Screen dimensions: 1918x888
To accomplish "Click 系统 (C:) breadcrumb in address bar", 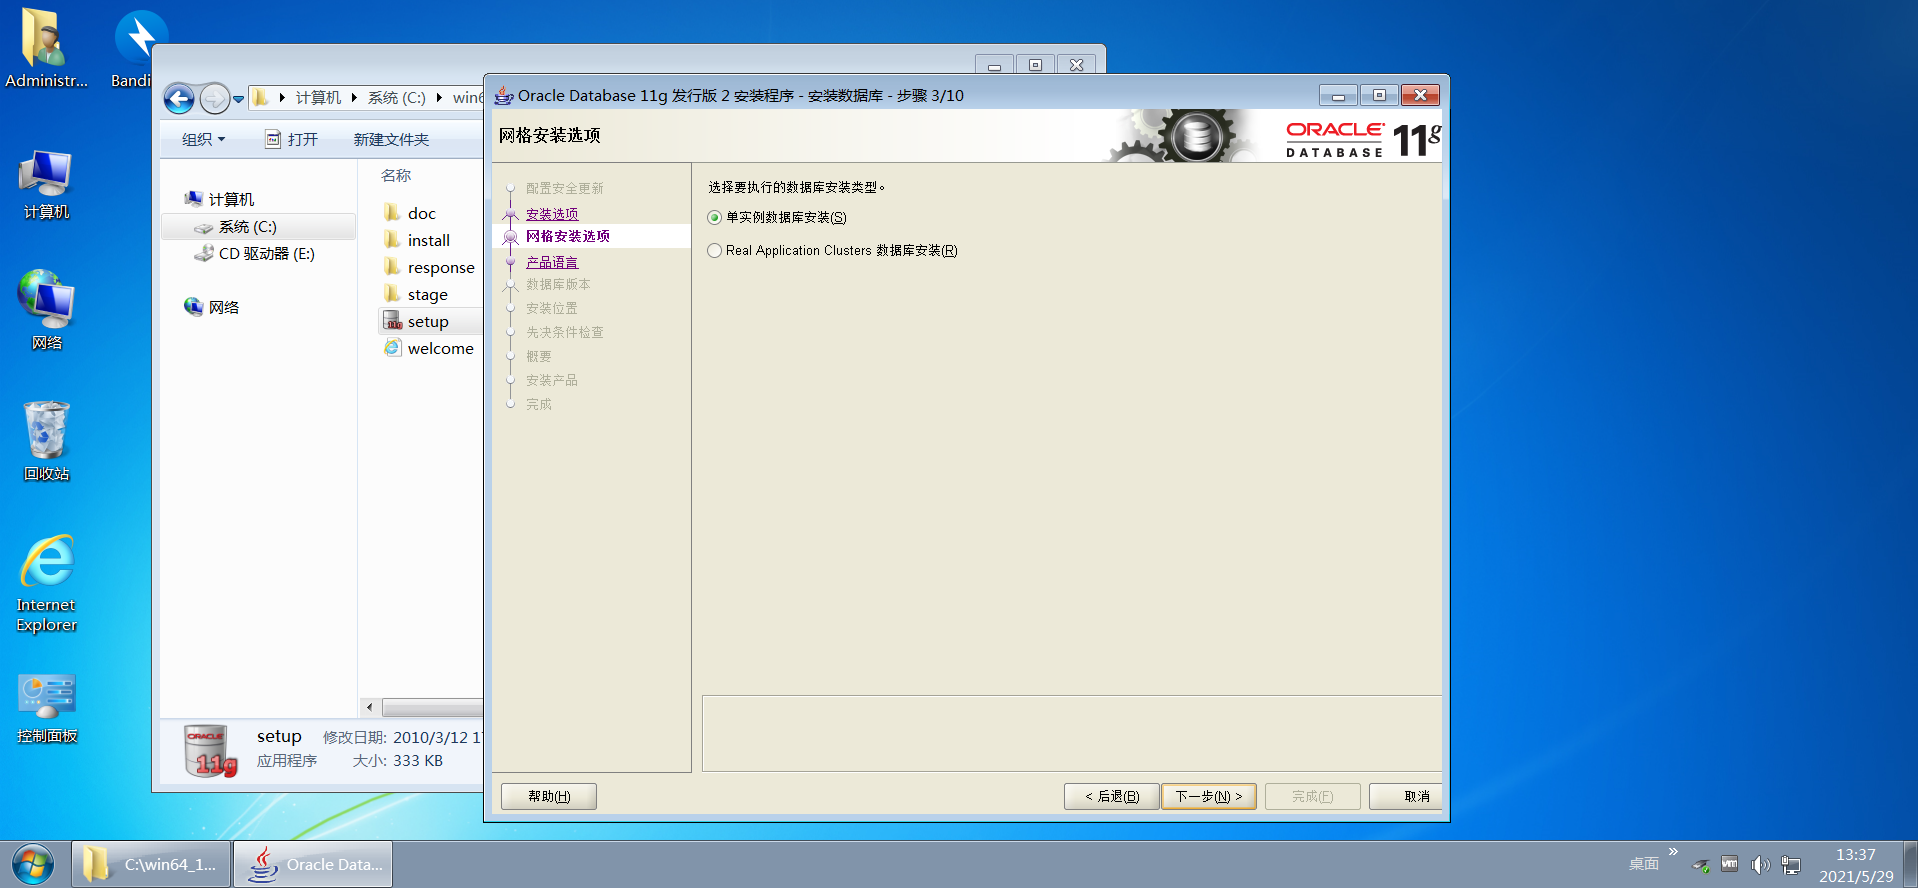I will 396,98.
